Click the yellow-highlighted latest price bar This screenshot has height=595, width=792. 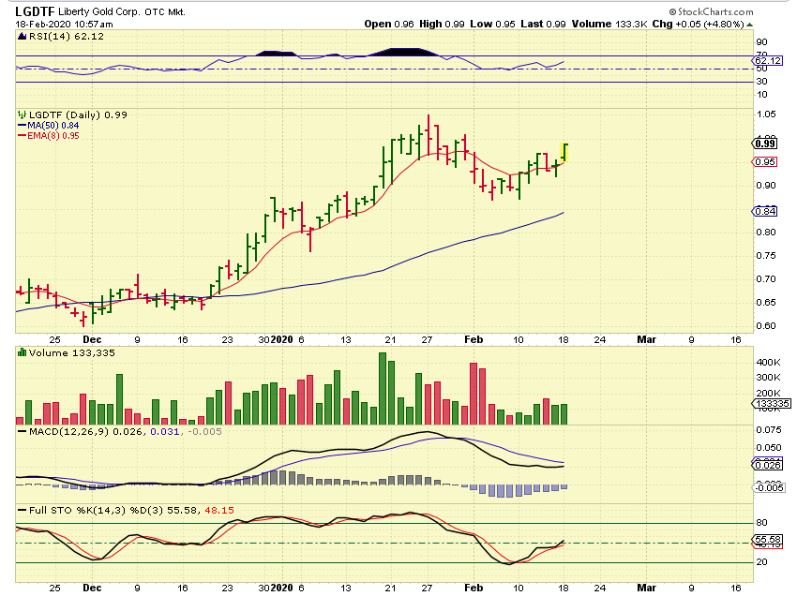point(565,153)
